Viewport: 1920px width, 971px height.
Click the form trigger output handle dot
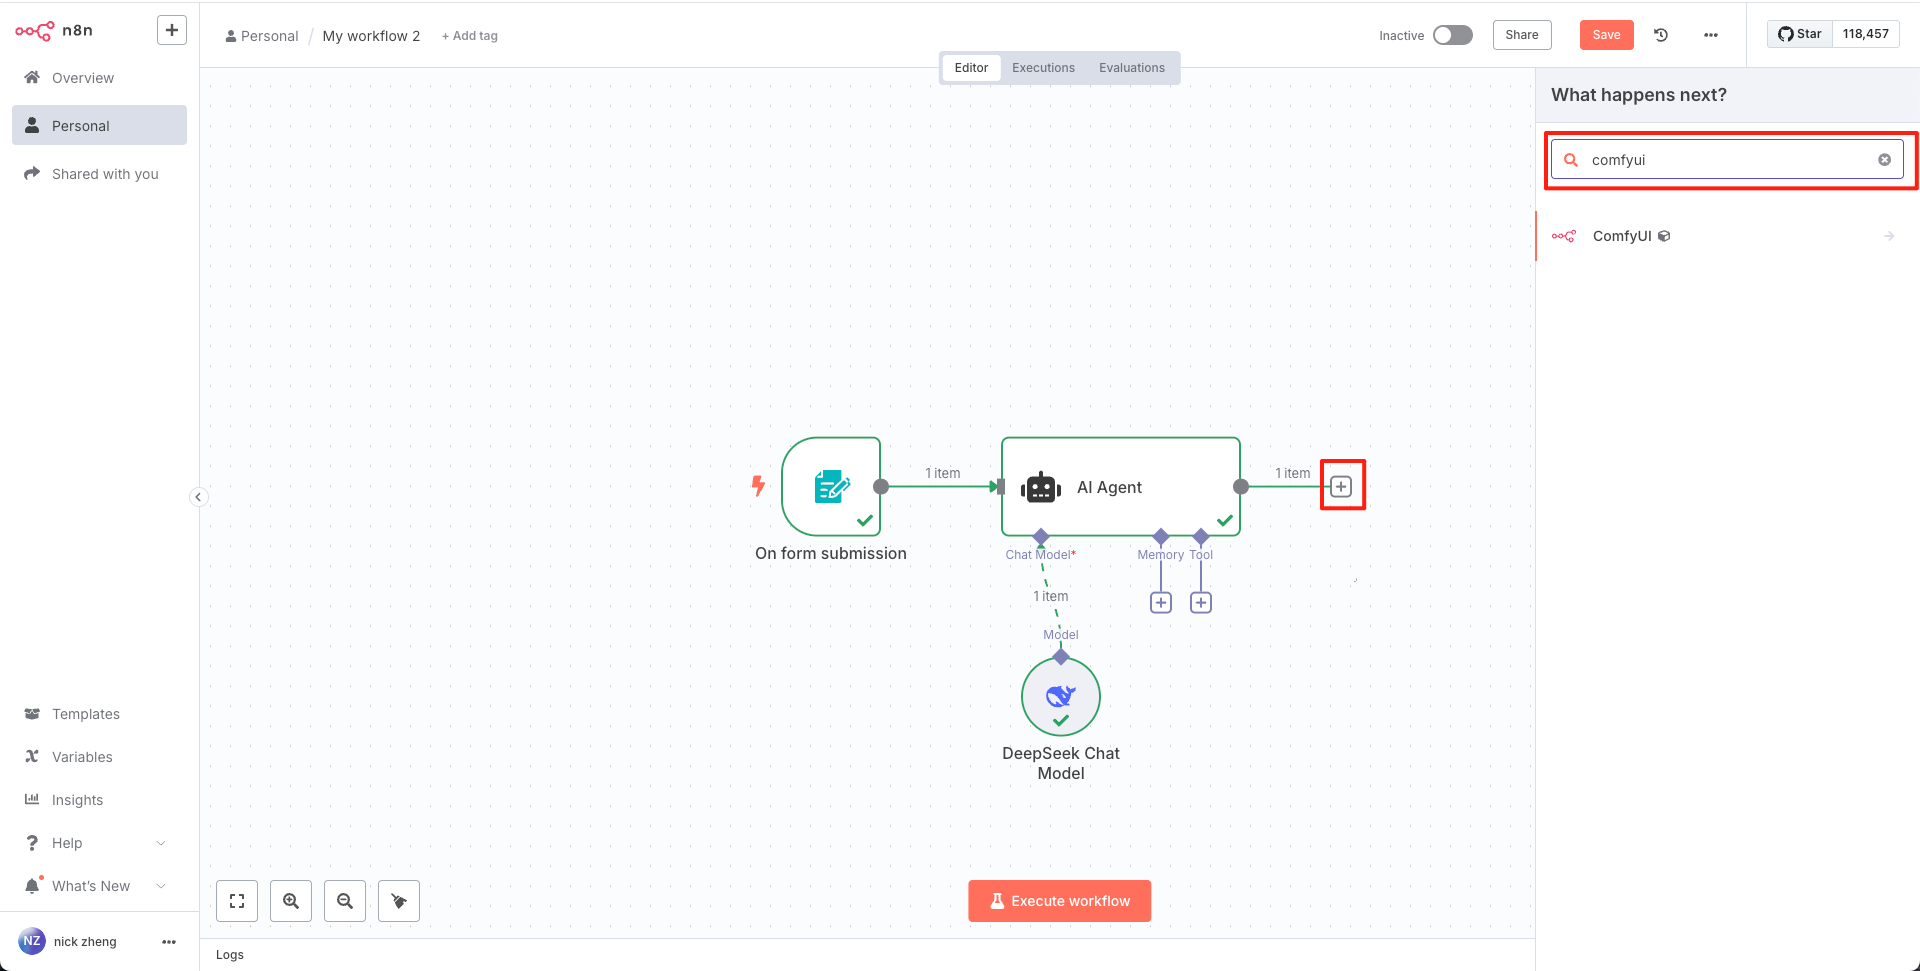tap(881, 487)
